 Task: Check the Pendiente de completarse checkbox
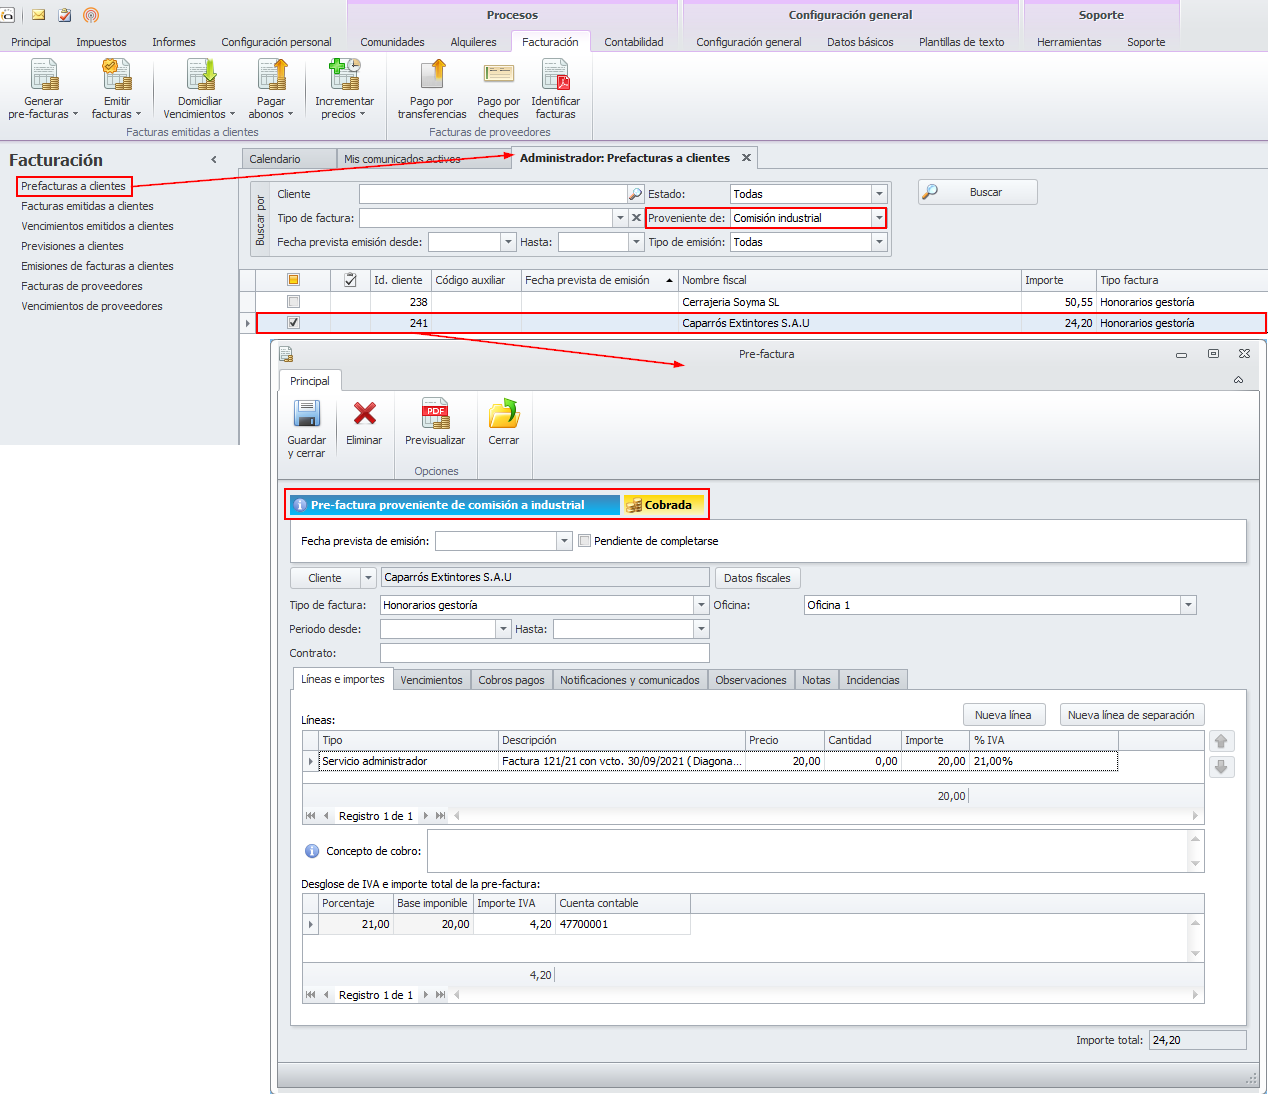click(x=585, y=541)
